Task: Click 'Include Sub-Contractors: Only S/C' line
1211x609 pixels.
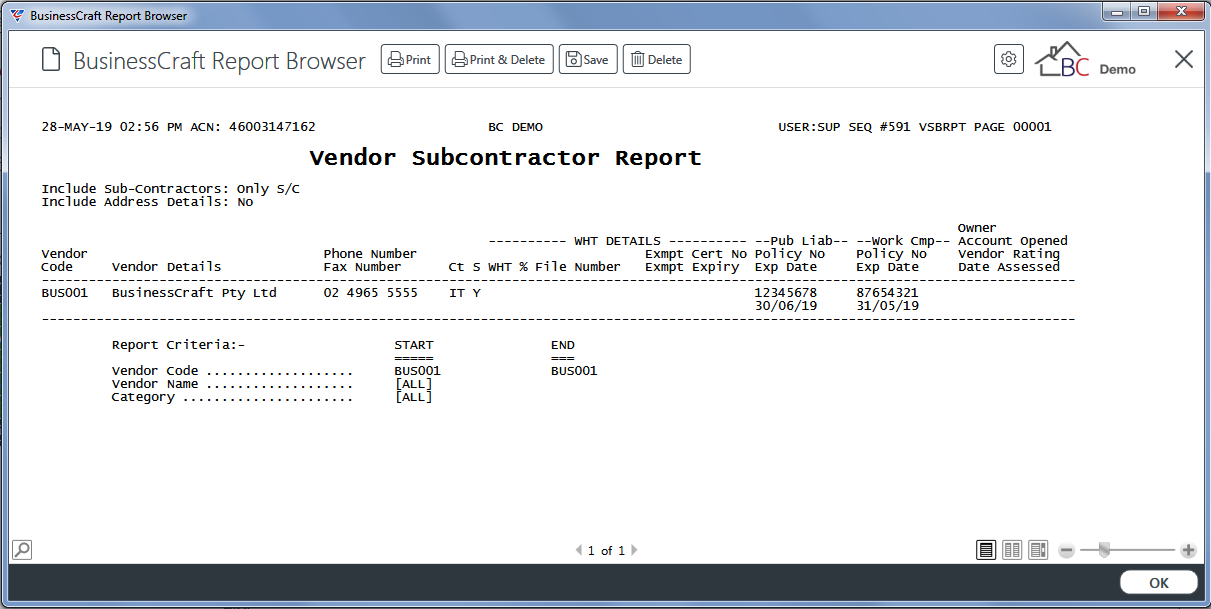Action: tap(170, 189)
